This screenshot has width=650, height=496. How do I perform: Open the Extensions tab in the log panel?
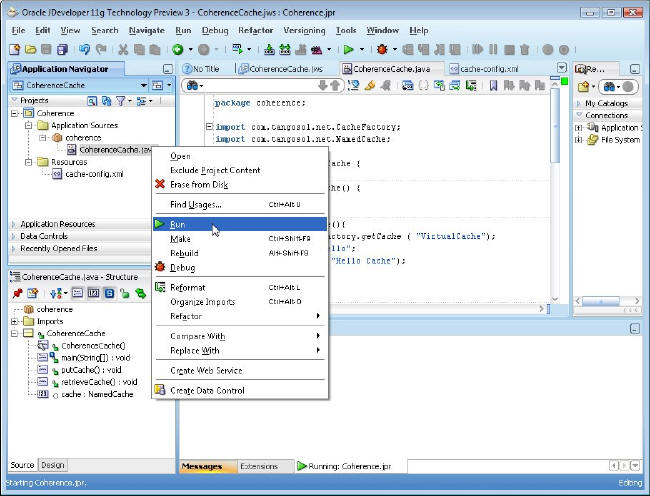click(258, 466)
